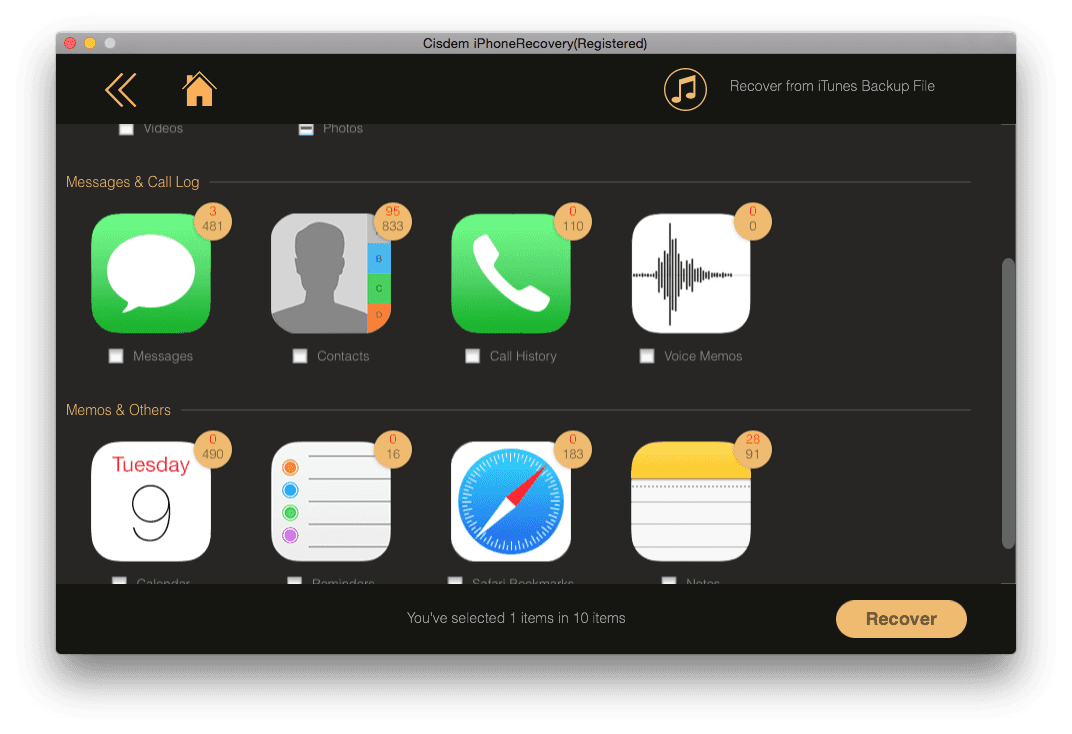Click the Contacts label text
The width and height of the screenshot is (1072, 734).
pos(343,356)
